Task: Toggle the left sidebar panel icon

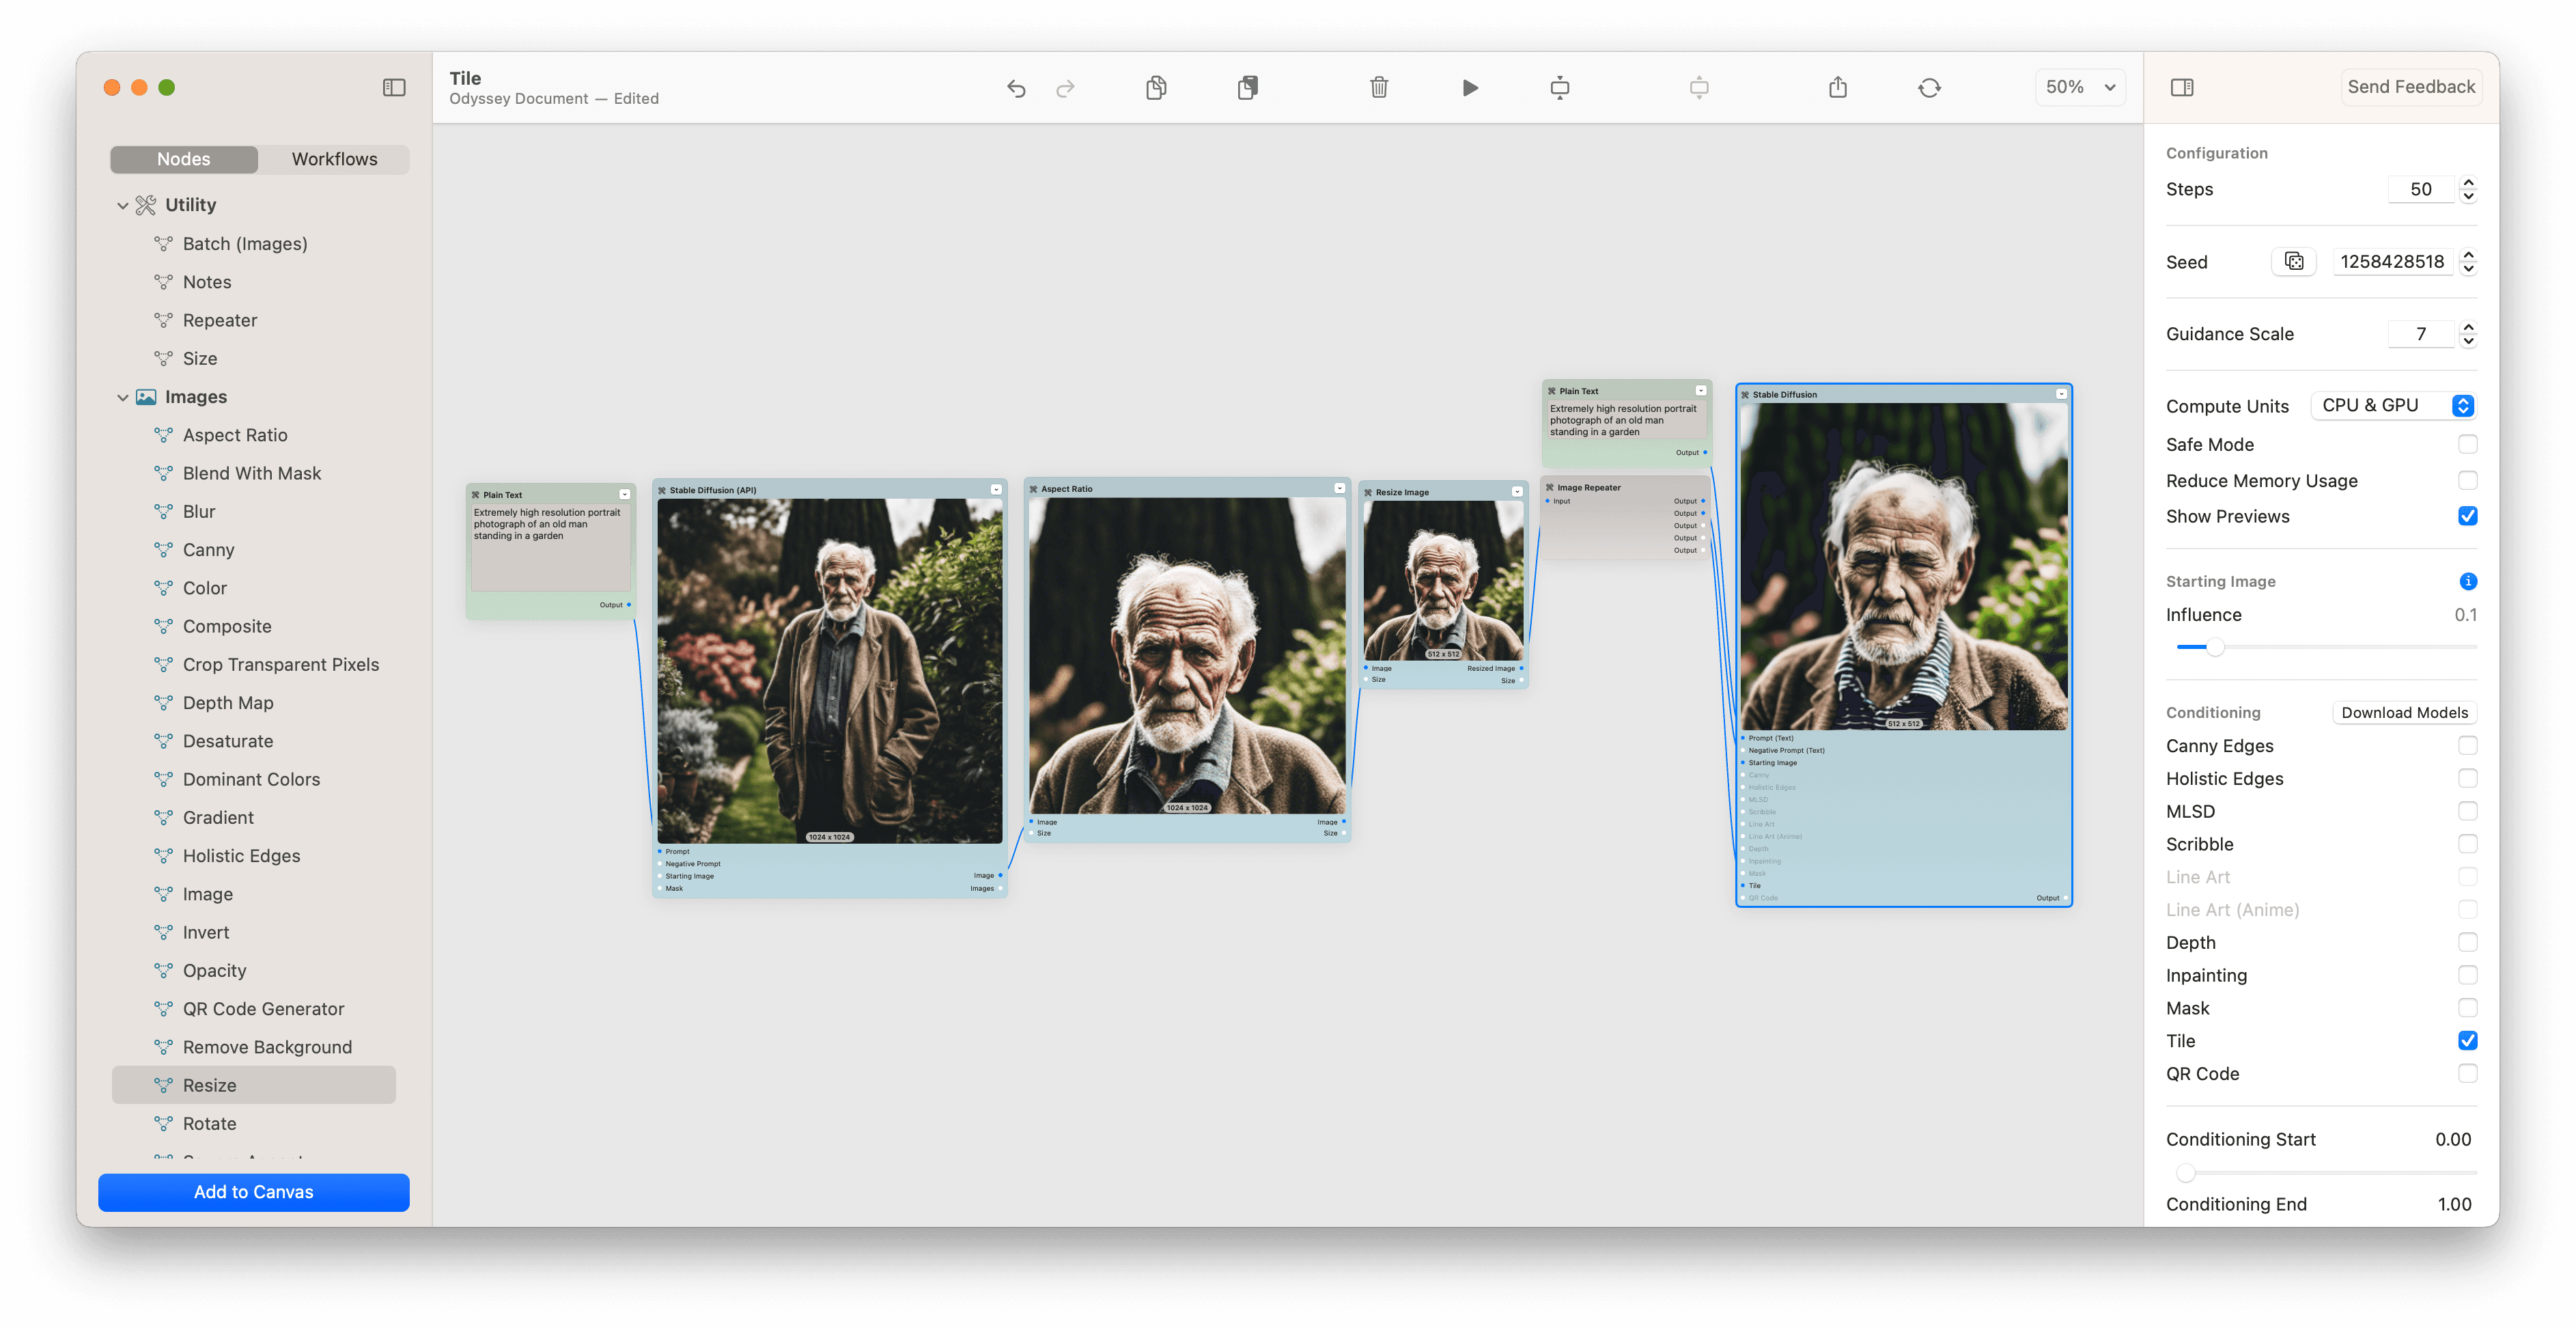Action: tap(394, 88)
